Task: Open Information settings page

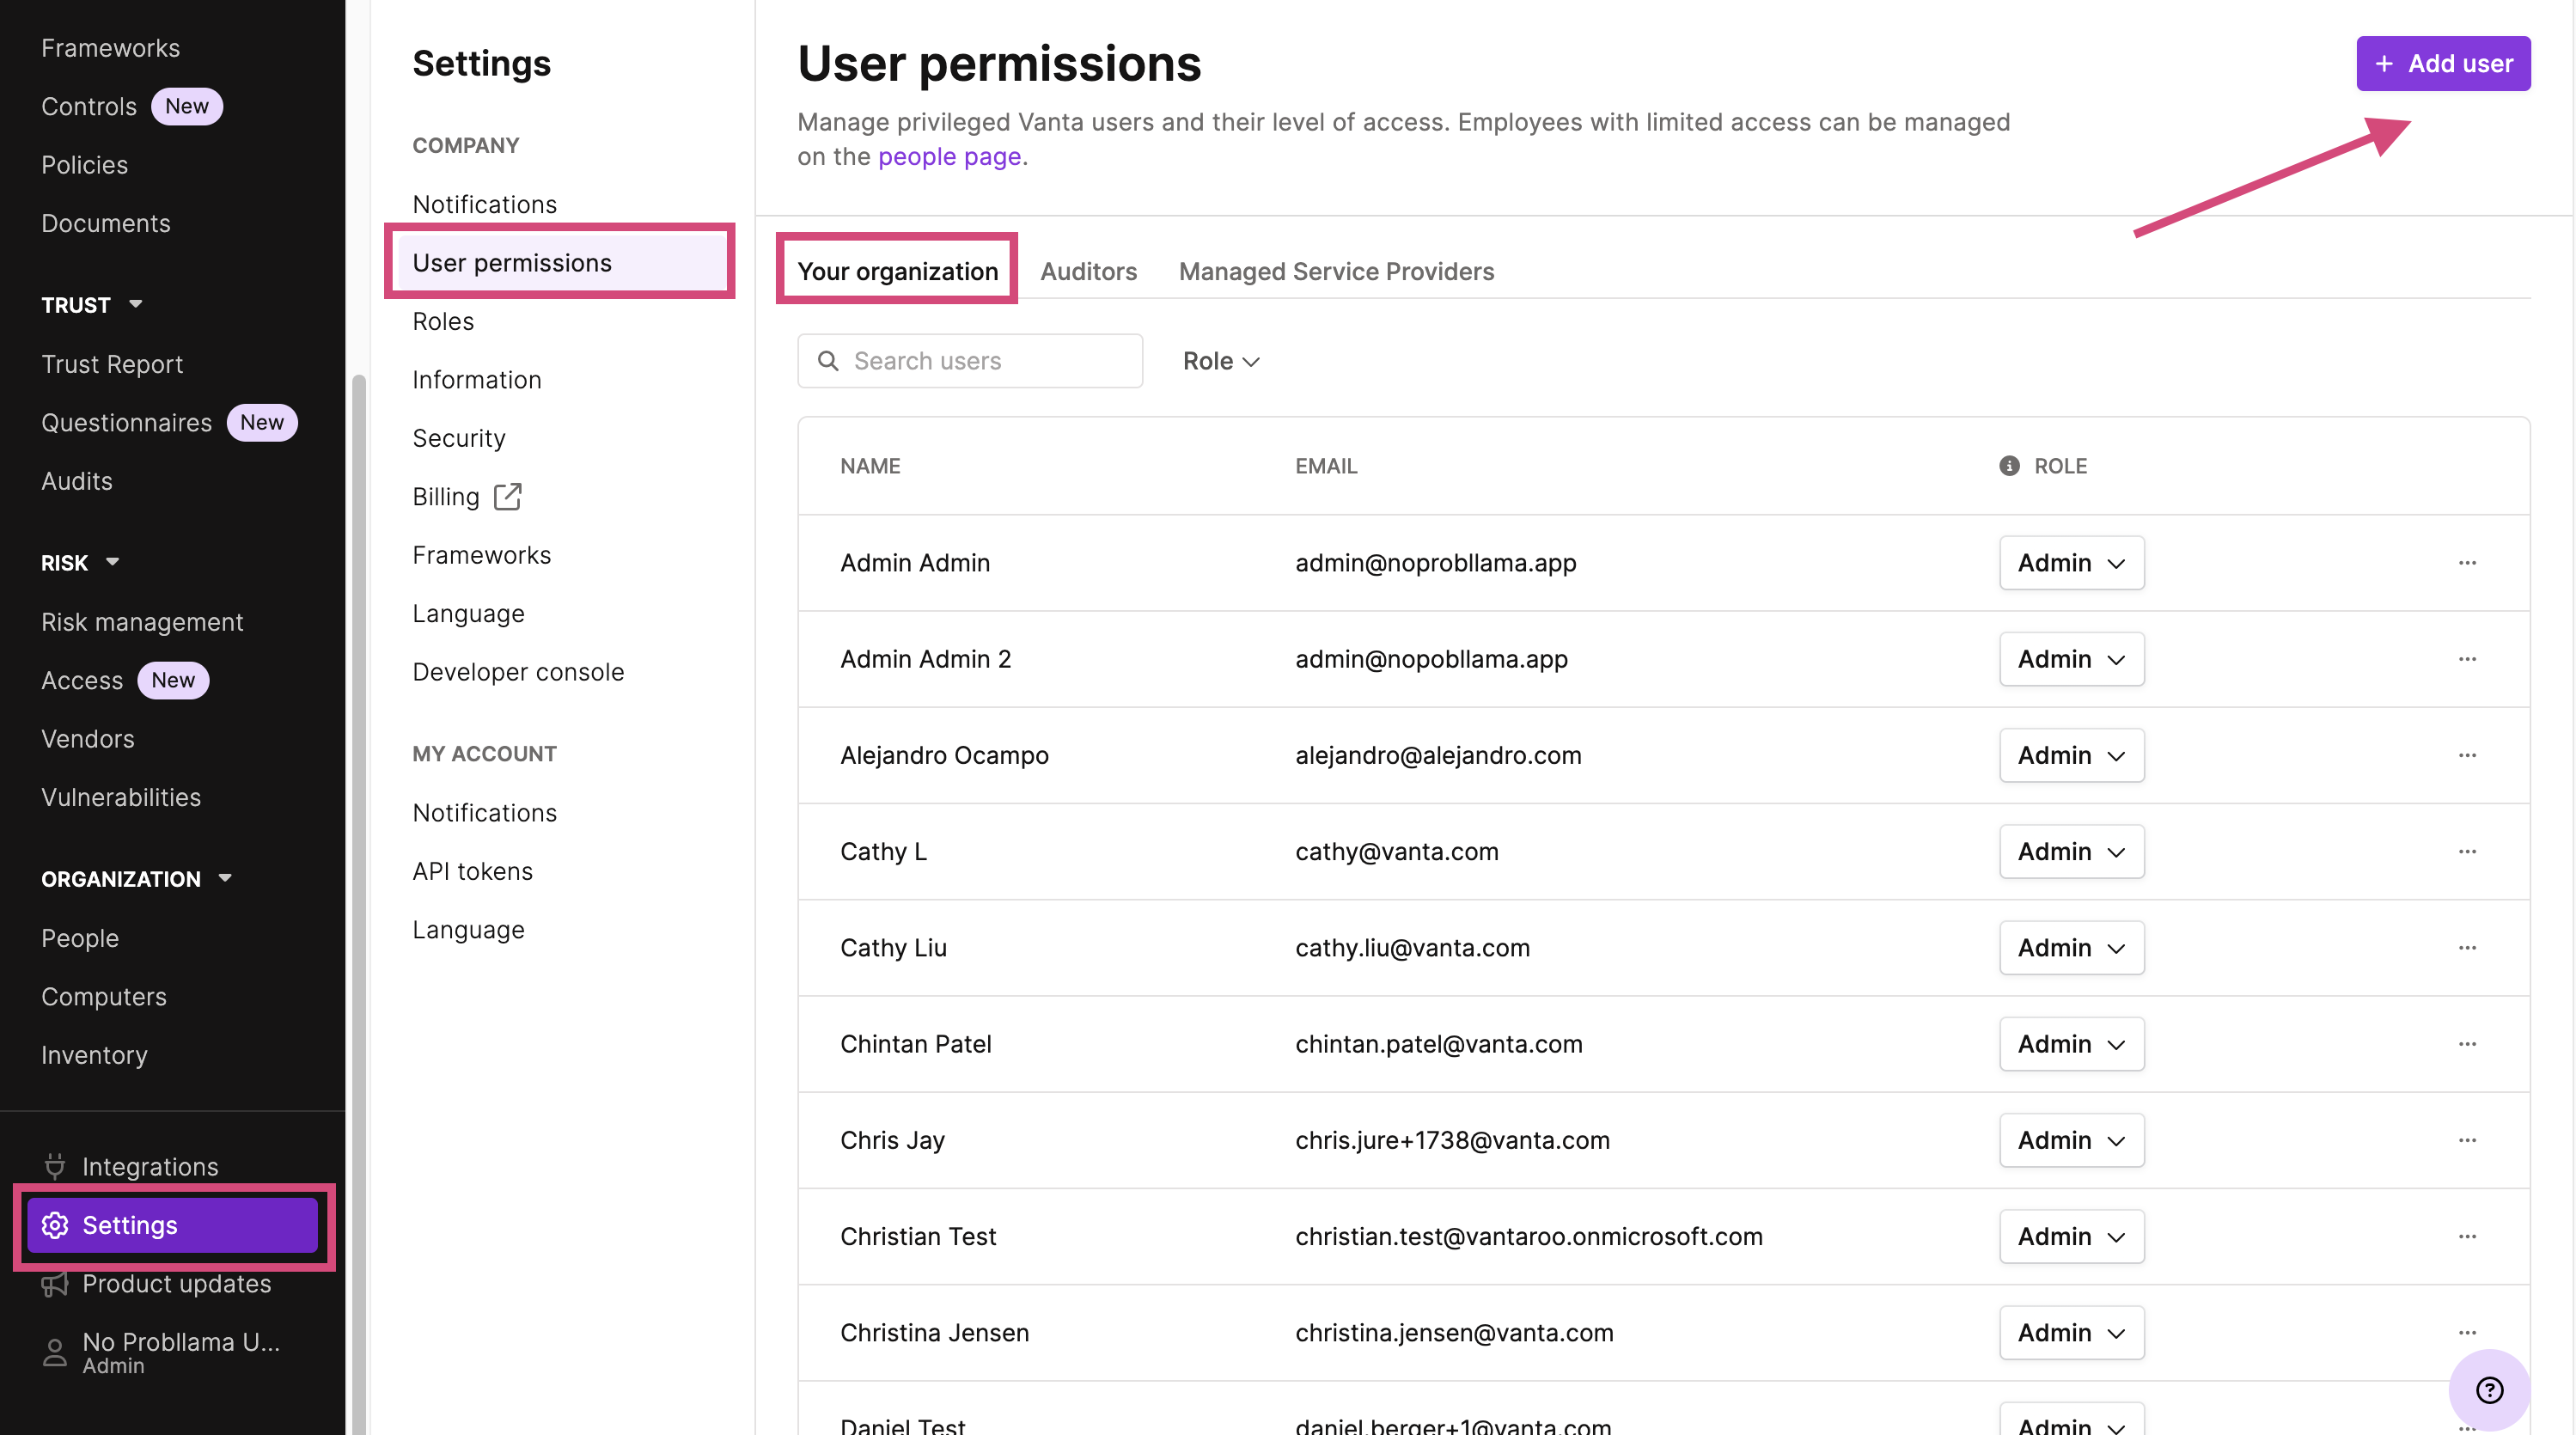Action: coord(476,380)
